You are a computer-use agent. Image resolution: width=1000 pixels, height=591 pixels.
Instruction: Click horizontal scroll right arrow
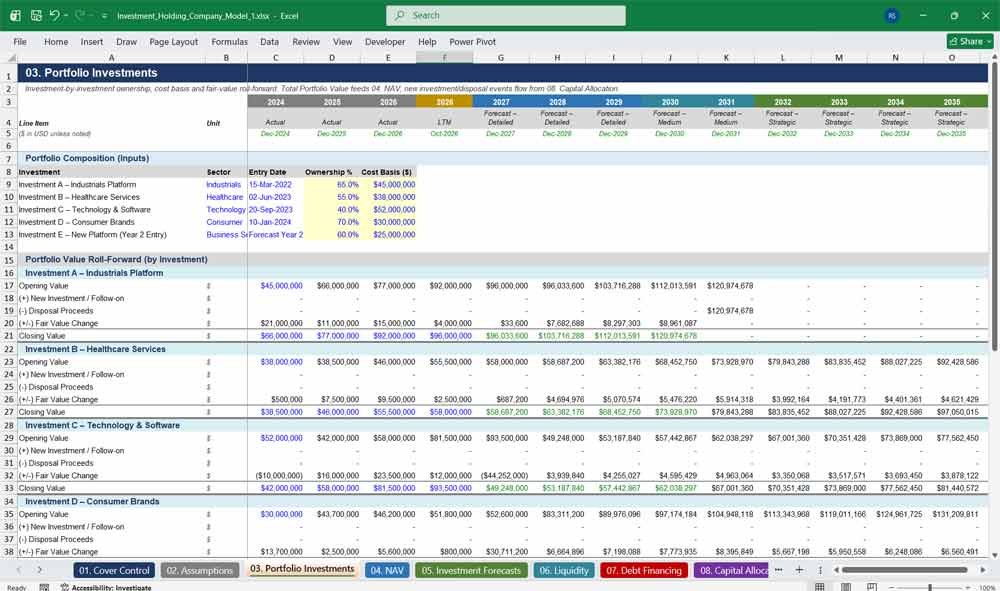(983, 570)
